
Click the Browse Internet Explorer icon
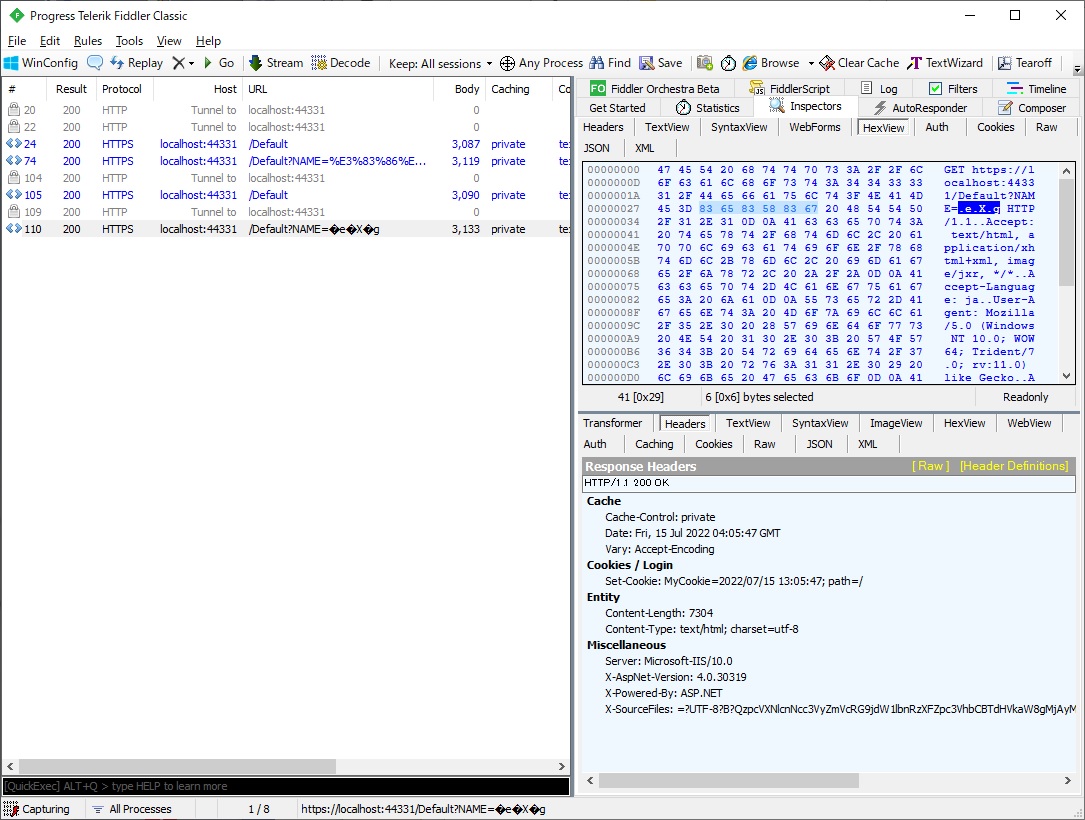[750, 63]
